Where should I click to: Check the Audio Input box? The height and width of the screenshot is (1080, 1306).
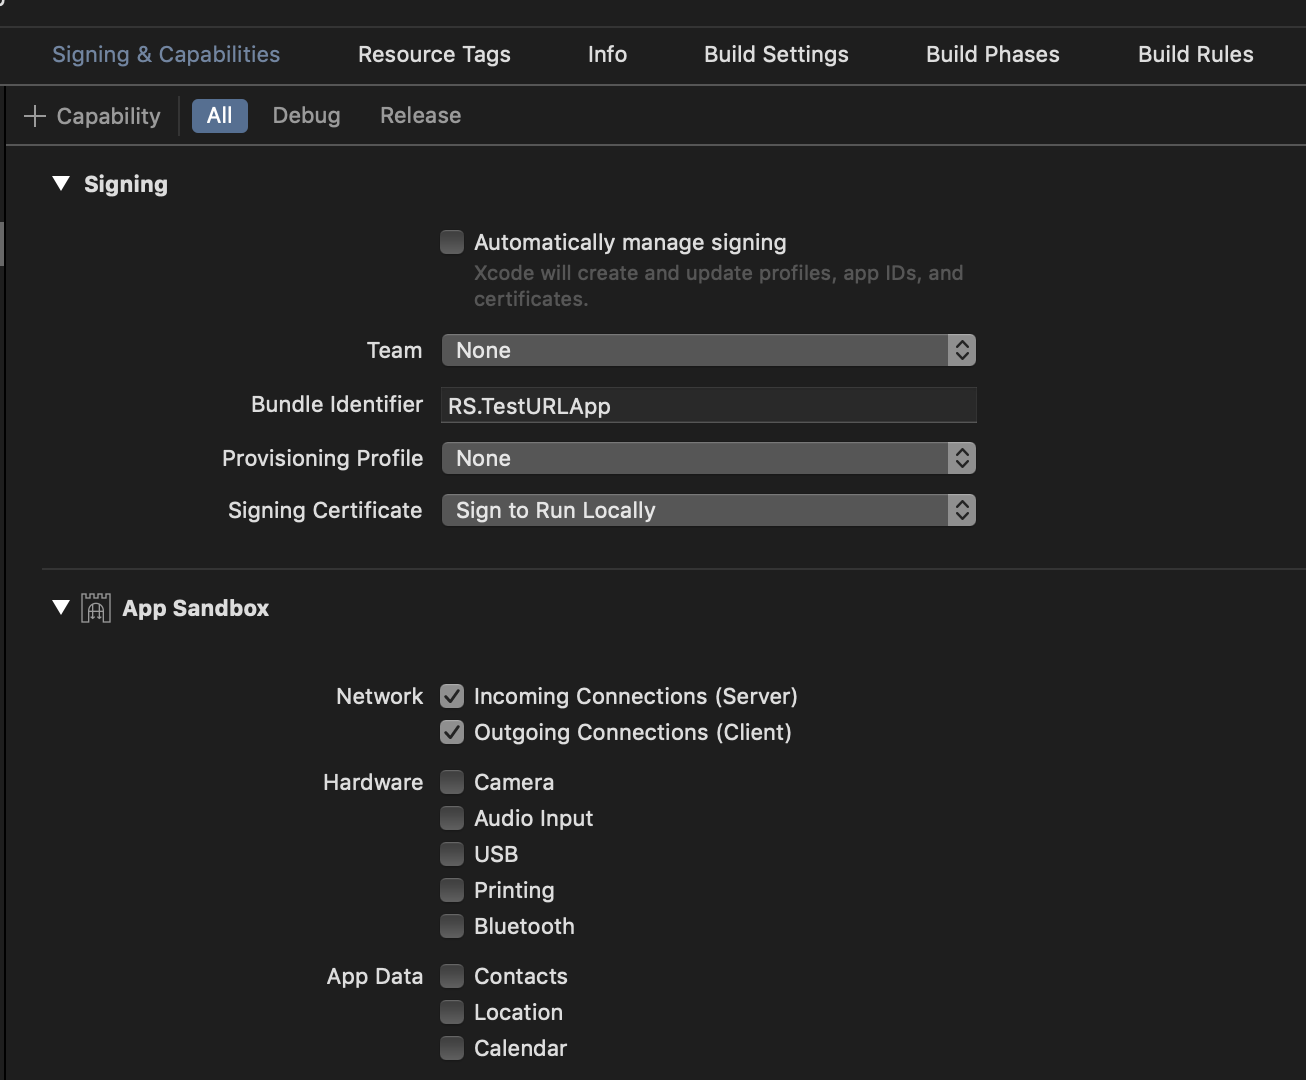[452, 818]
